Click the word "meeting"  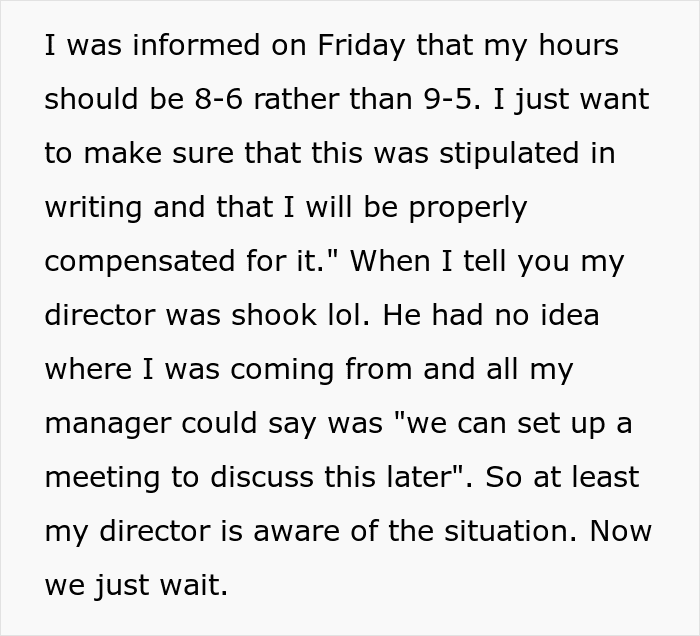click(102, 478)
